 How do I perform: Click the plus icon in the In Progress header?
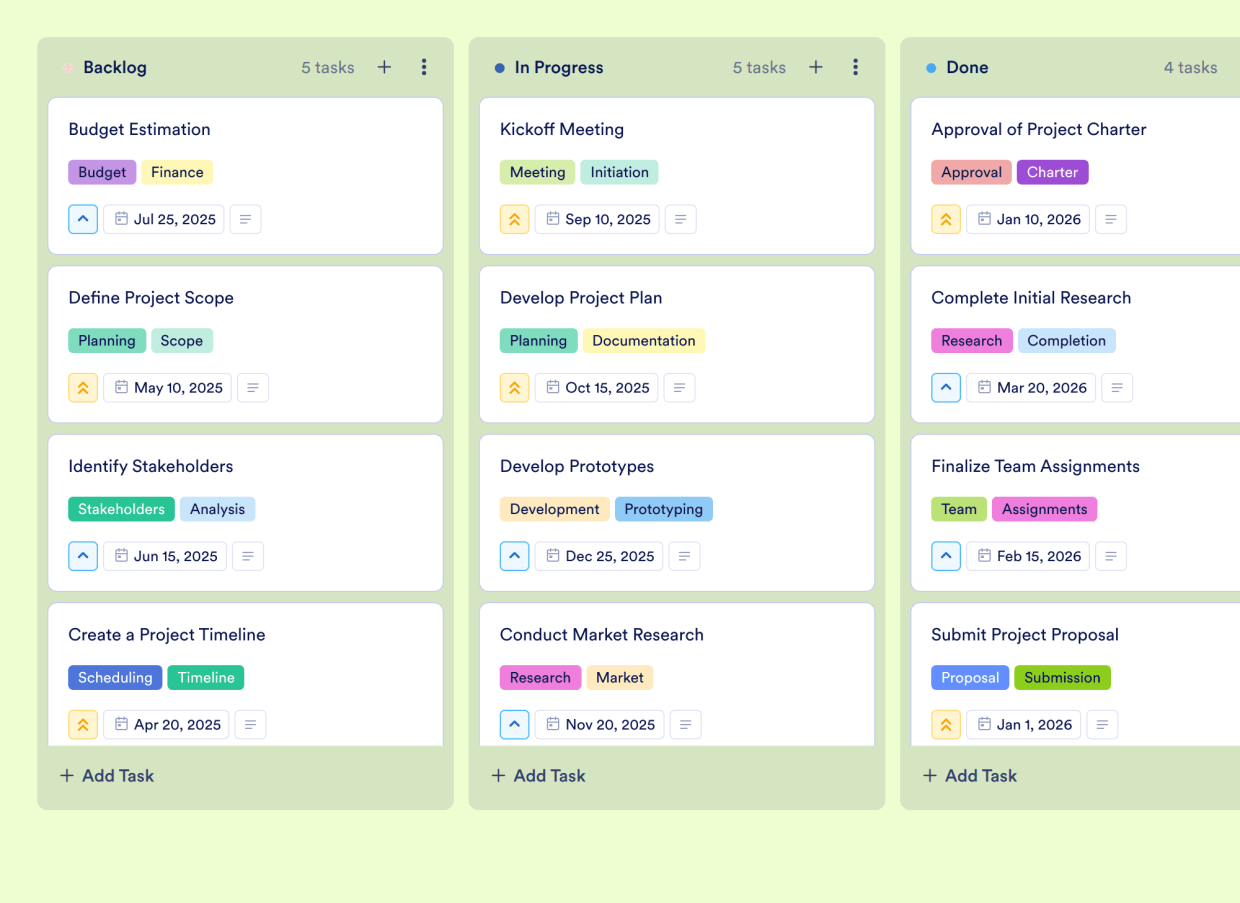(815, 67)
